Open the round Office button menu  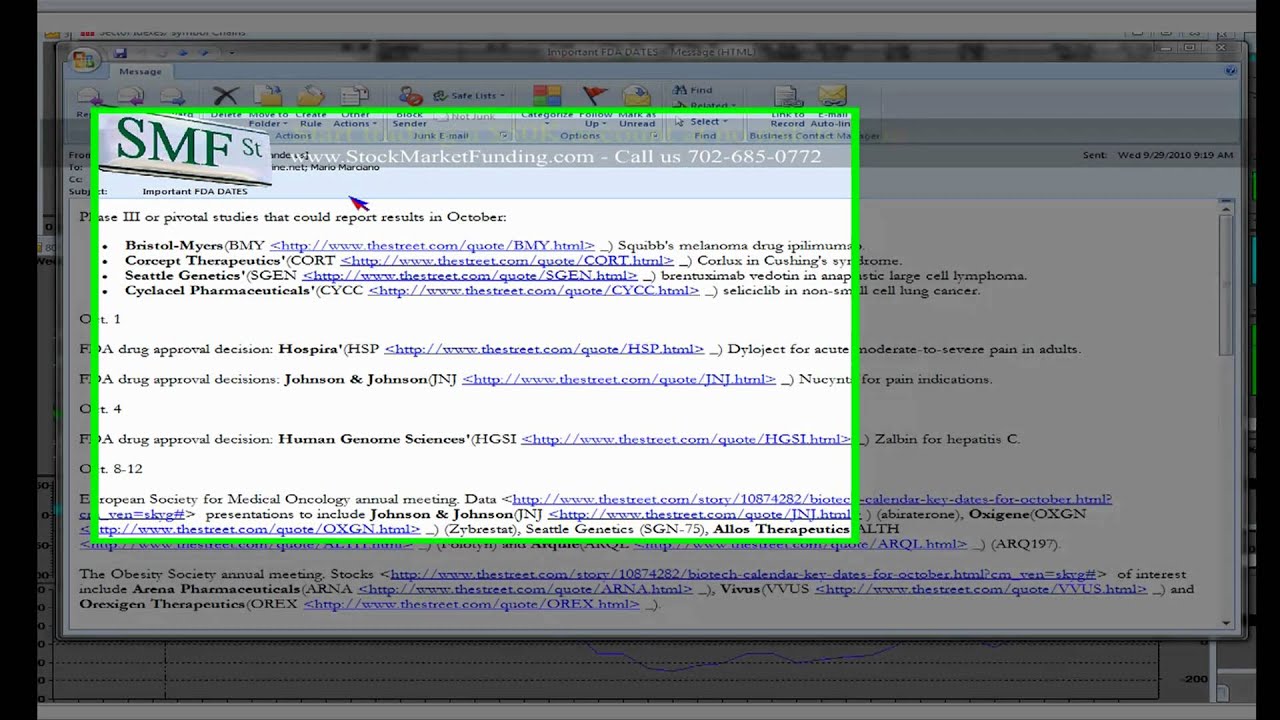pyautogui.click(x=83, y=59)
